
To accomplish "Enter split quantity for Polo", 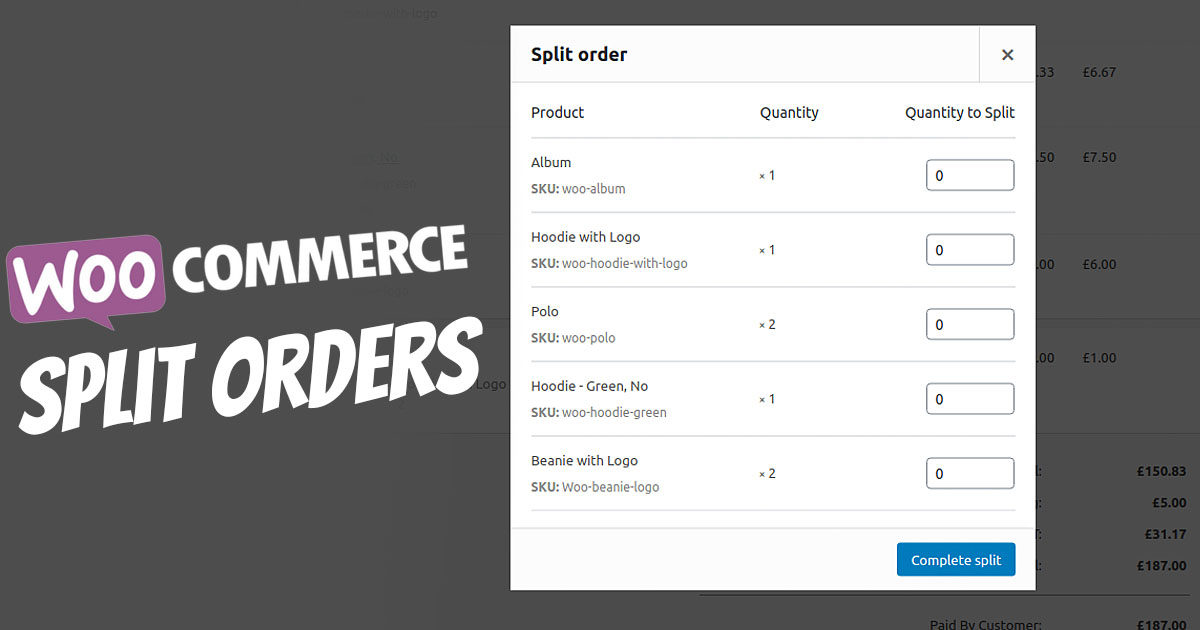I will coord(969,323).
